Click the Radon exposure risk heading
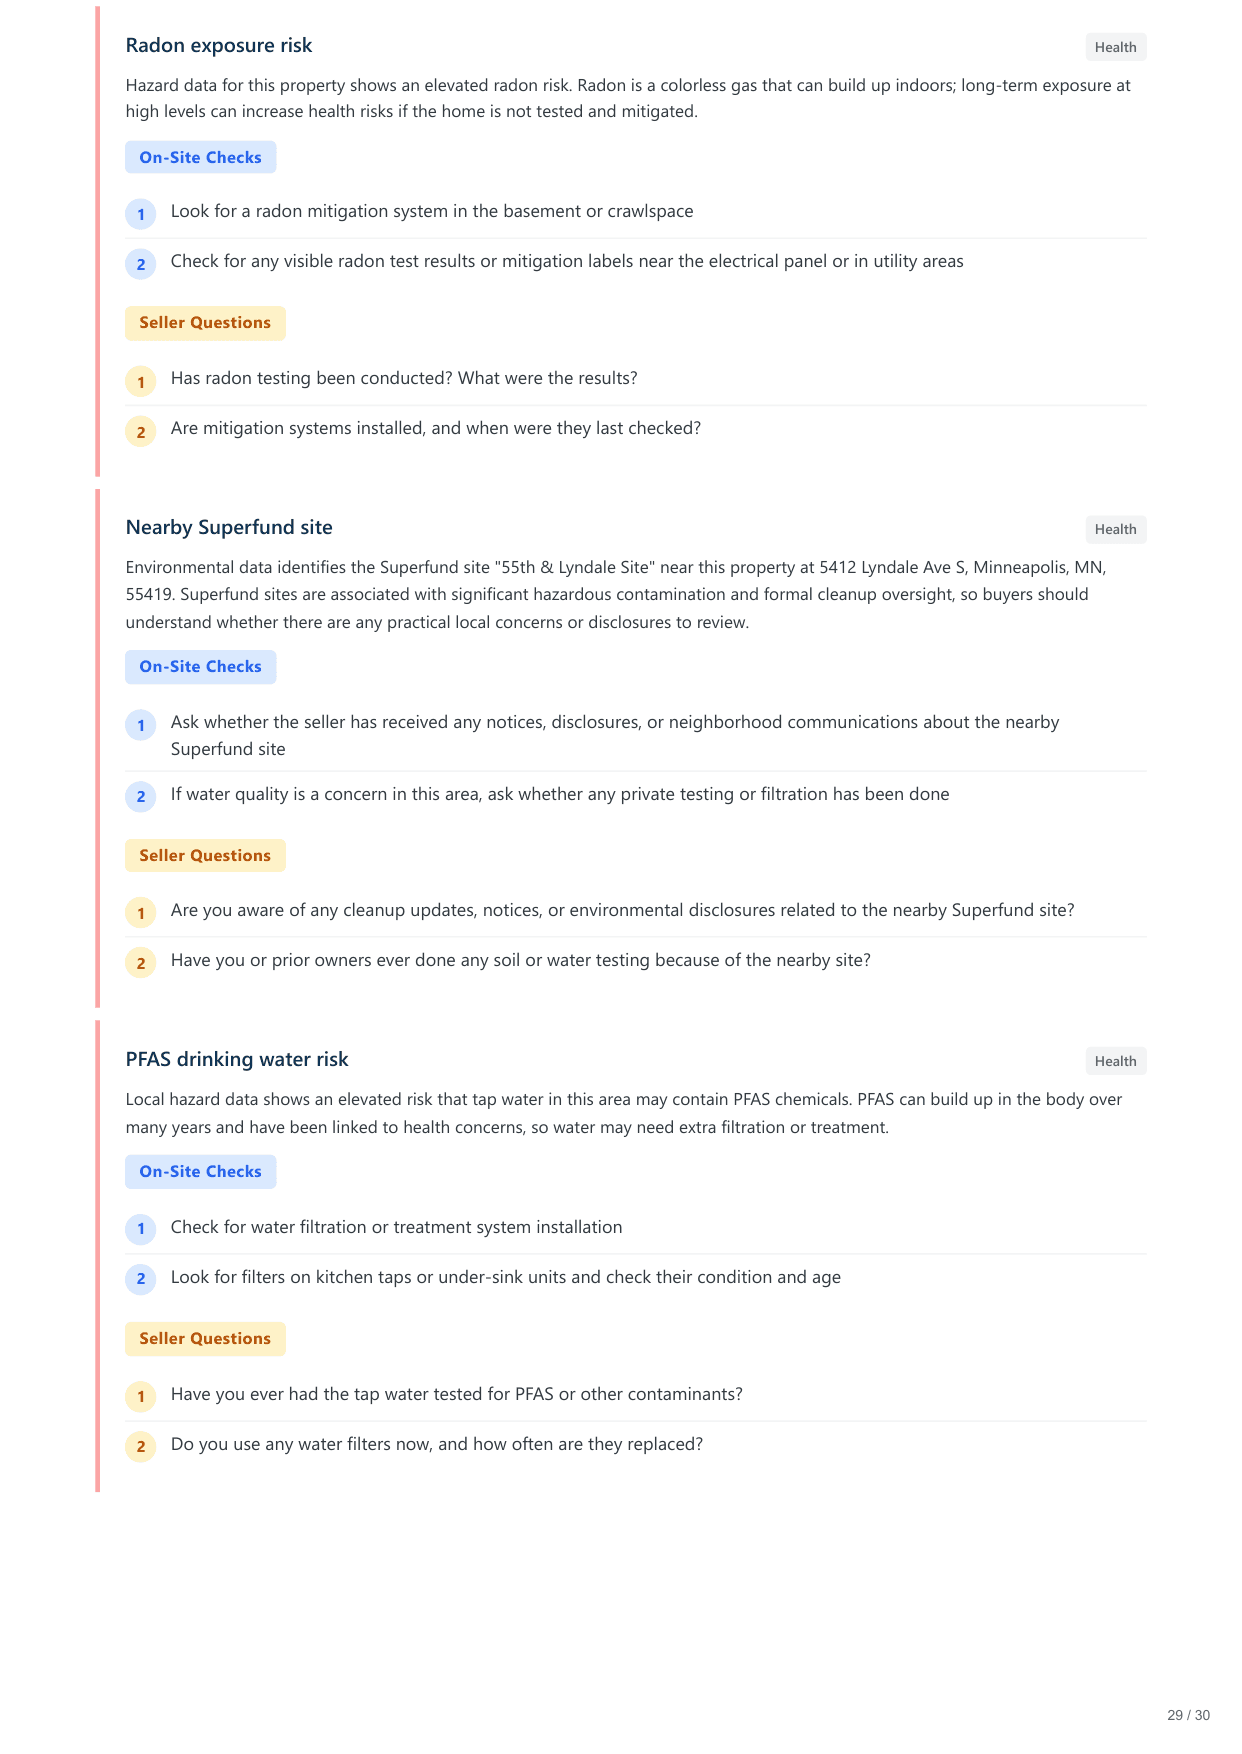The image size is (1242, 1754). [219, 45]
